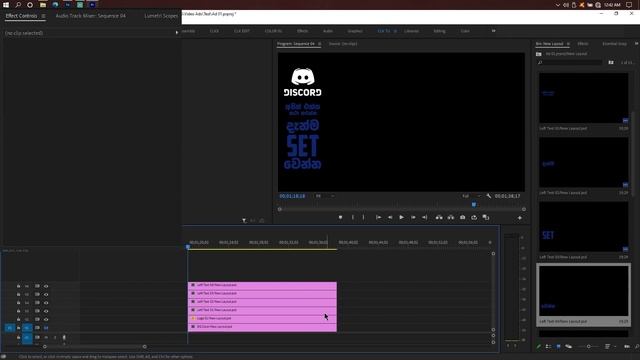Hide the Logo 01 video track
Viewport: 640px width, 360px height.
point(46,320)
